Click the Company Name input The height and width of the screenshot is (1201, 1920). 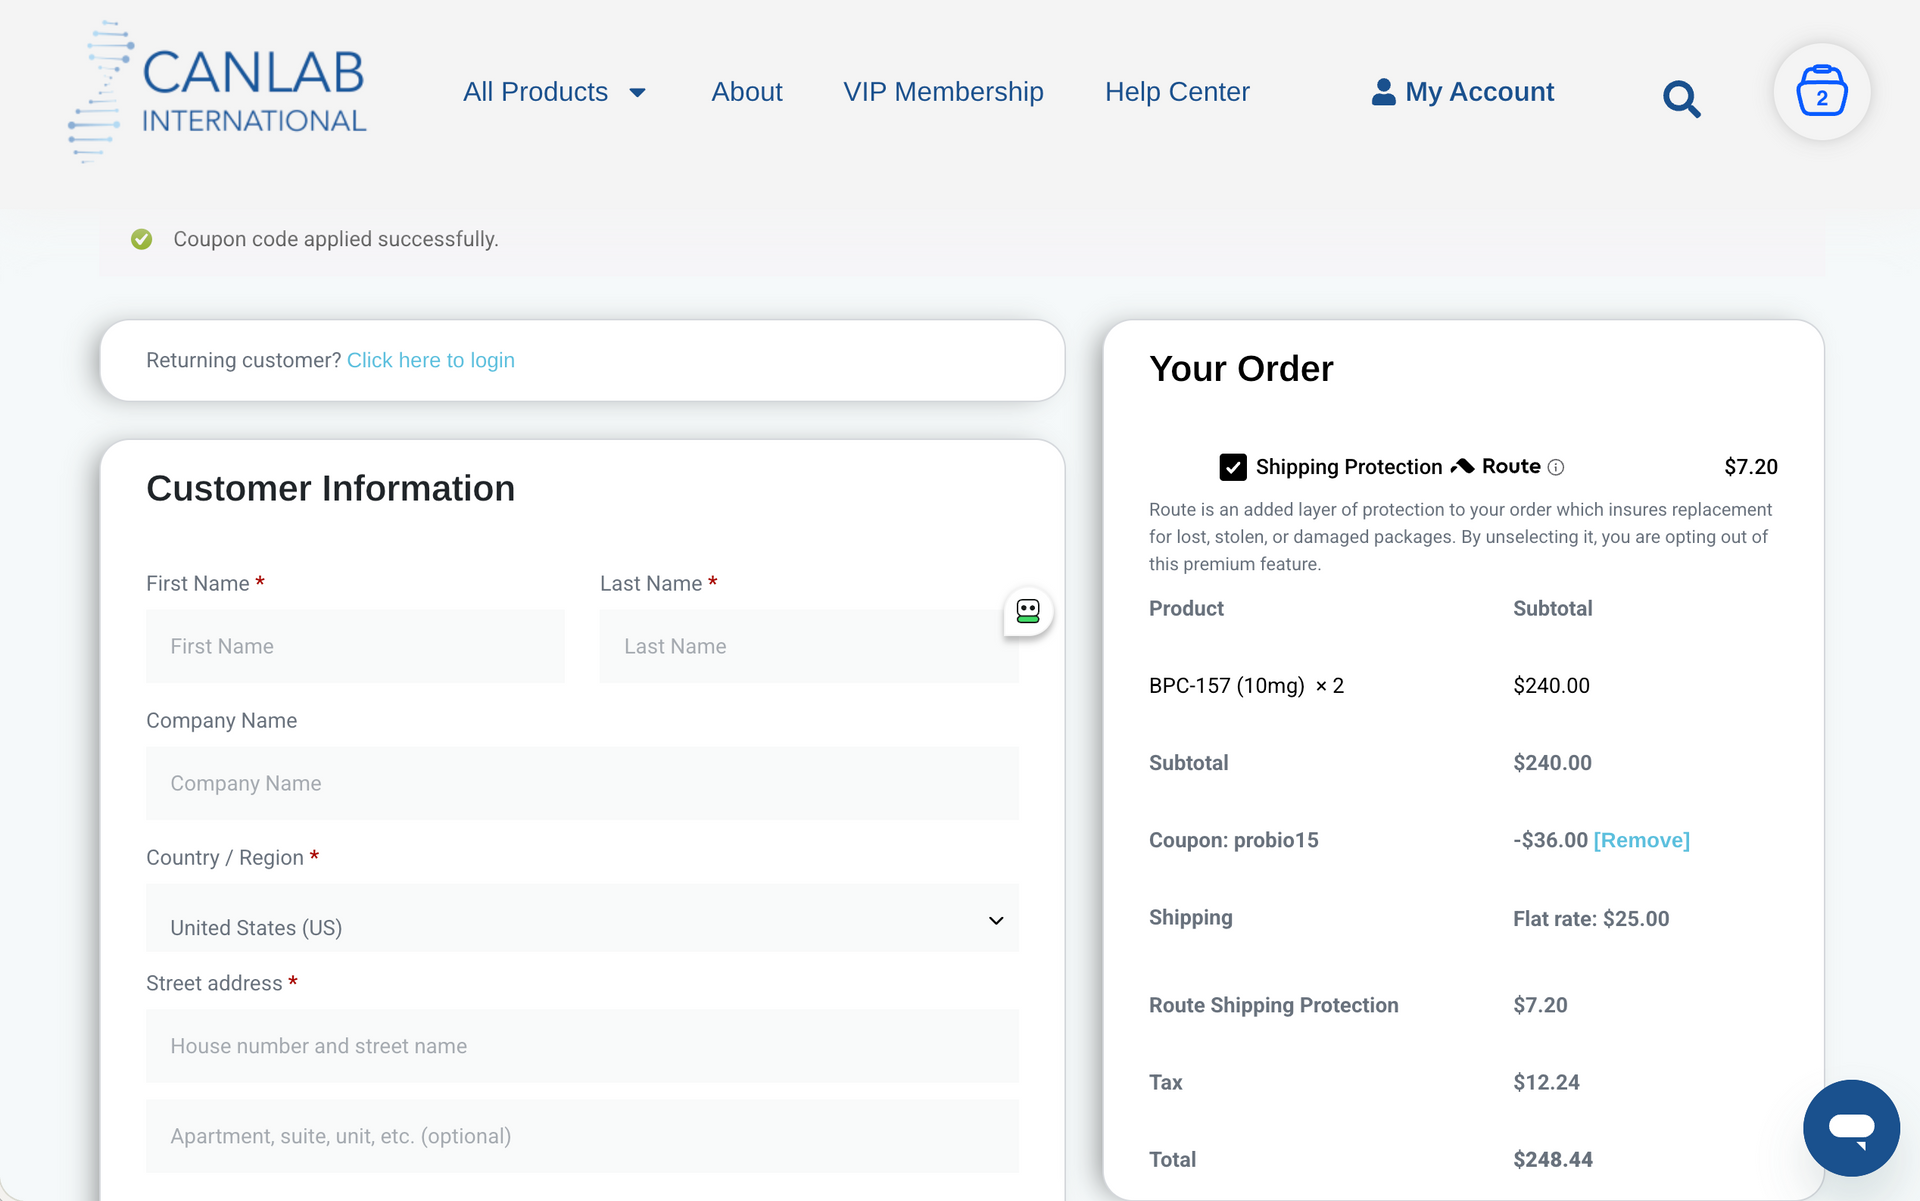582,783
